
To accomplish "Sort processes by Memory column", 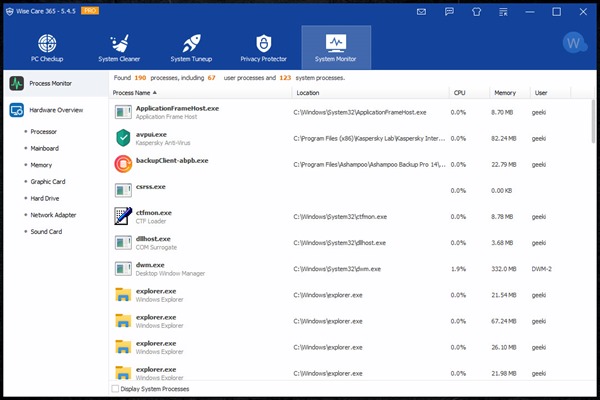I will coord(504,93).
